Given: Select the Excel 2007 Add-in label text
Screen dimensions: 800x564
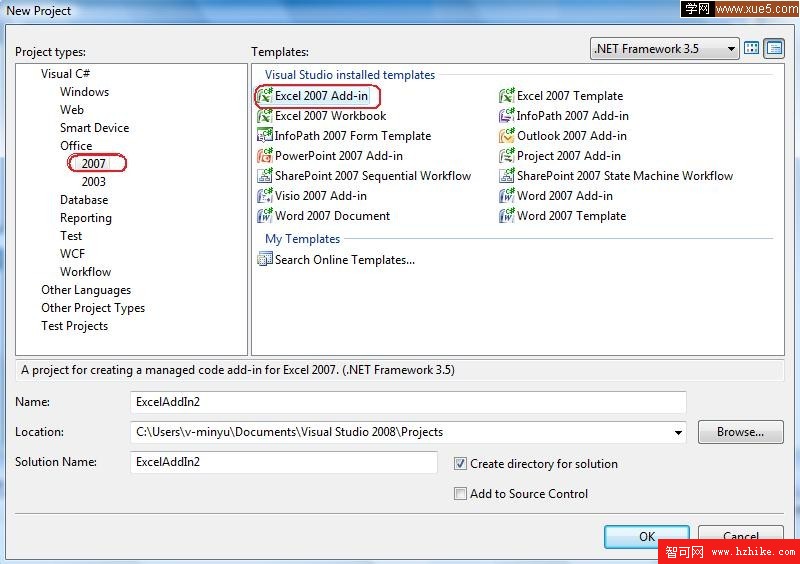Looking at the screenshot, I should click(x=321, y=96).
